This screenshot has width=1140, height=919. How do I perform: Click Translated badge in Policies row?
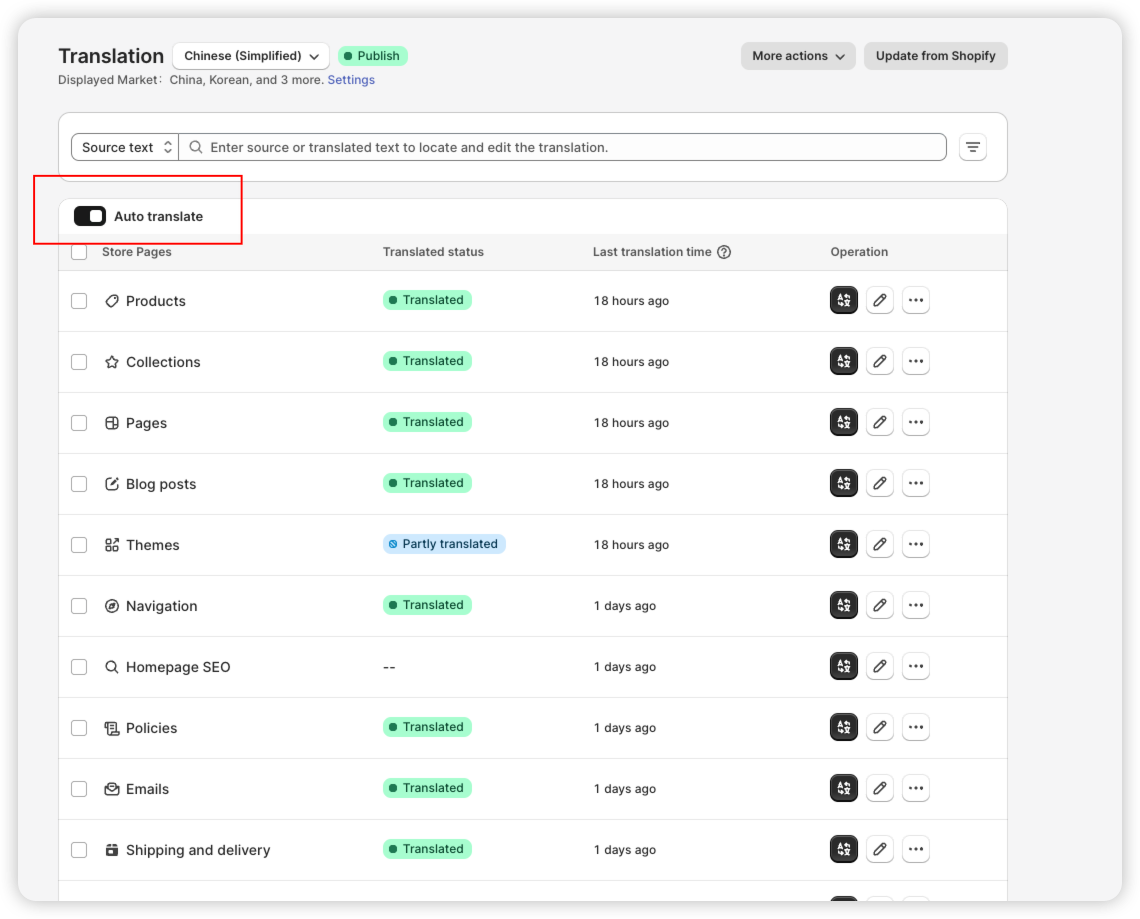428,727
